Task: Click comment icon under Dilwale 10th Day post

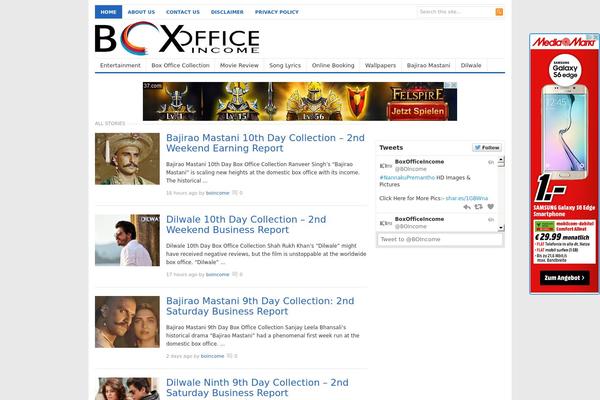Action: [x=235, y=274]
